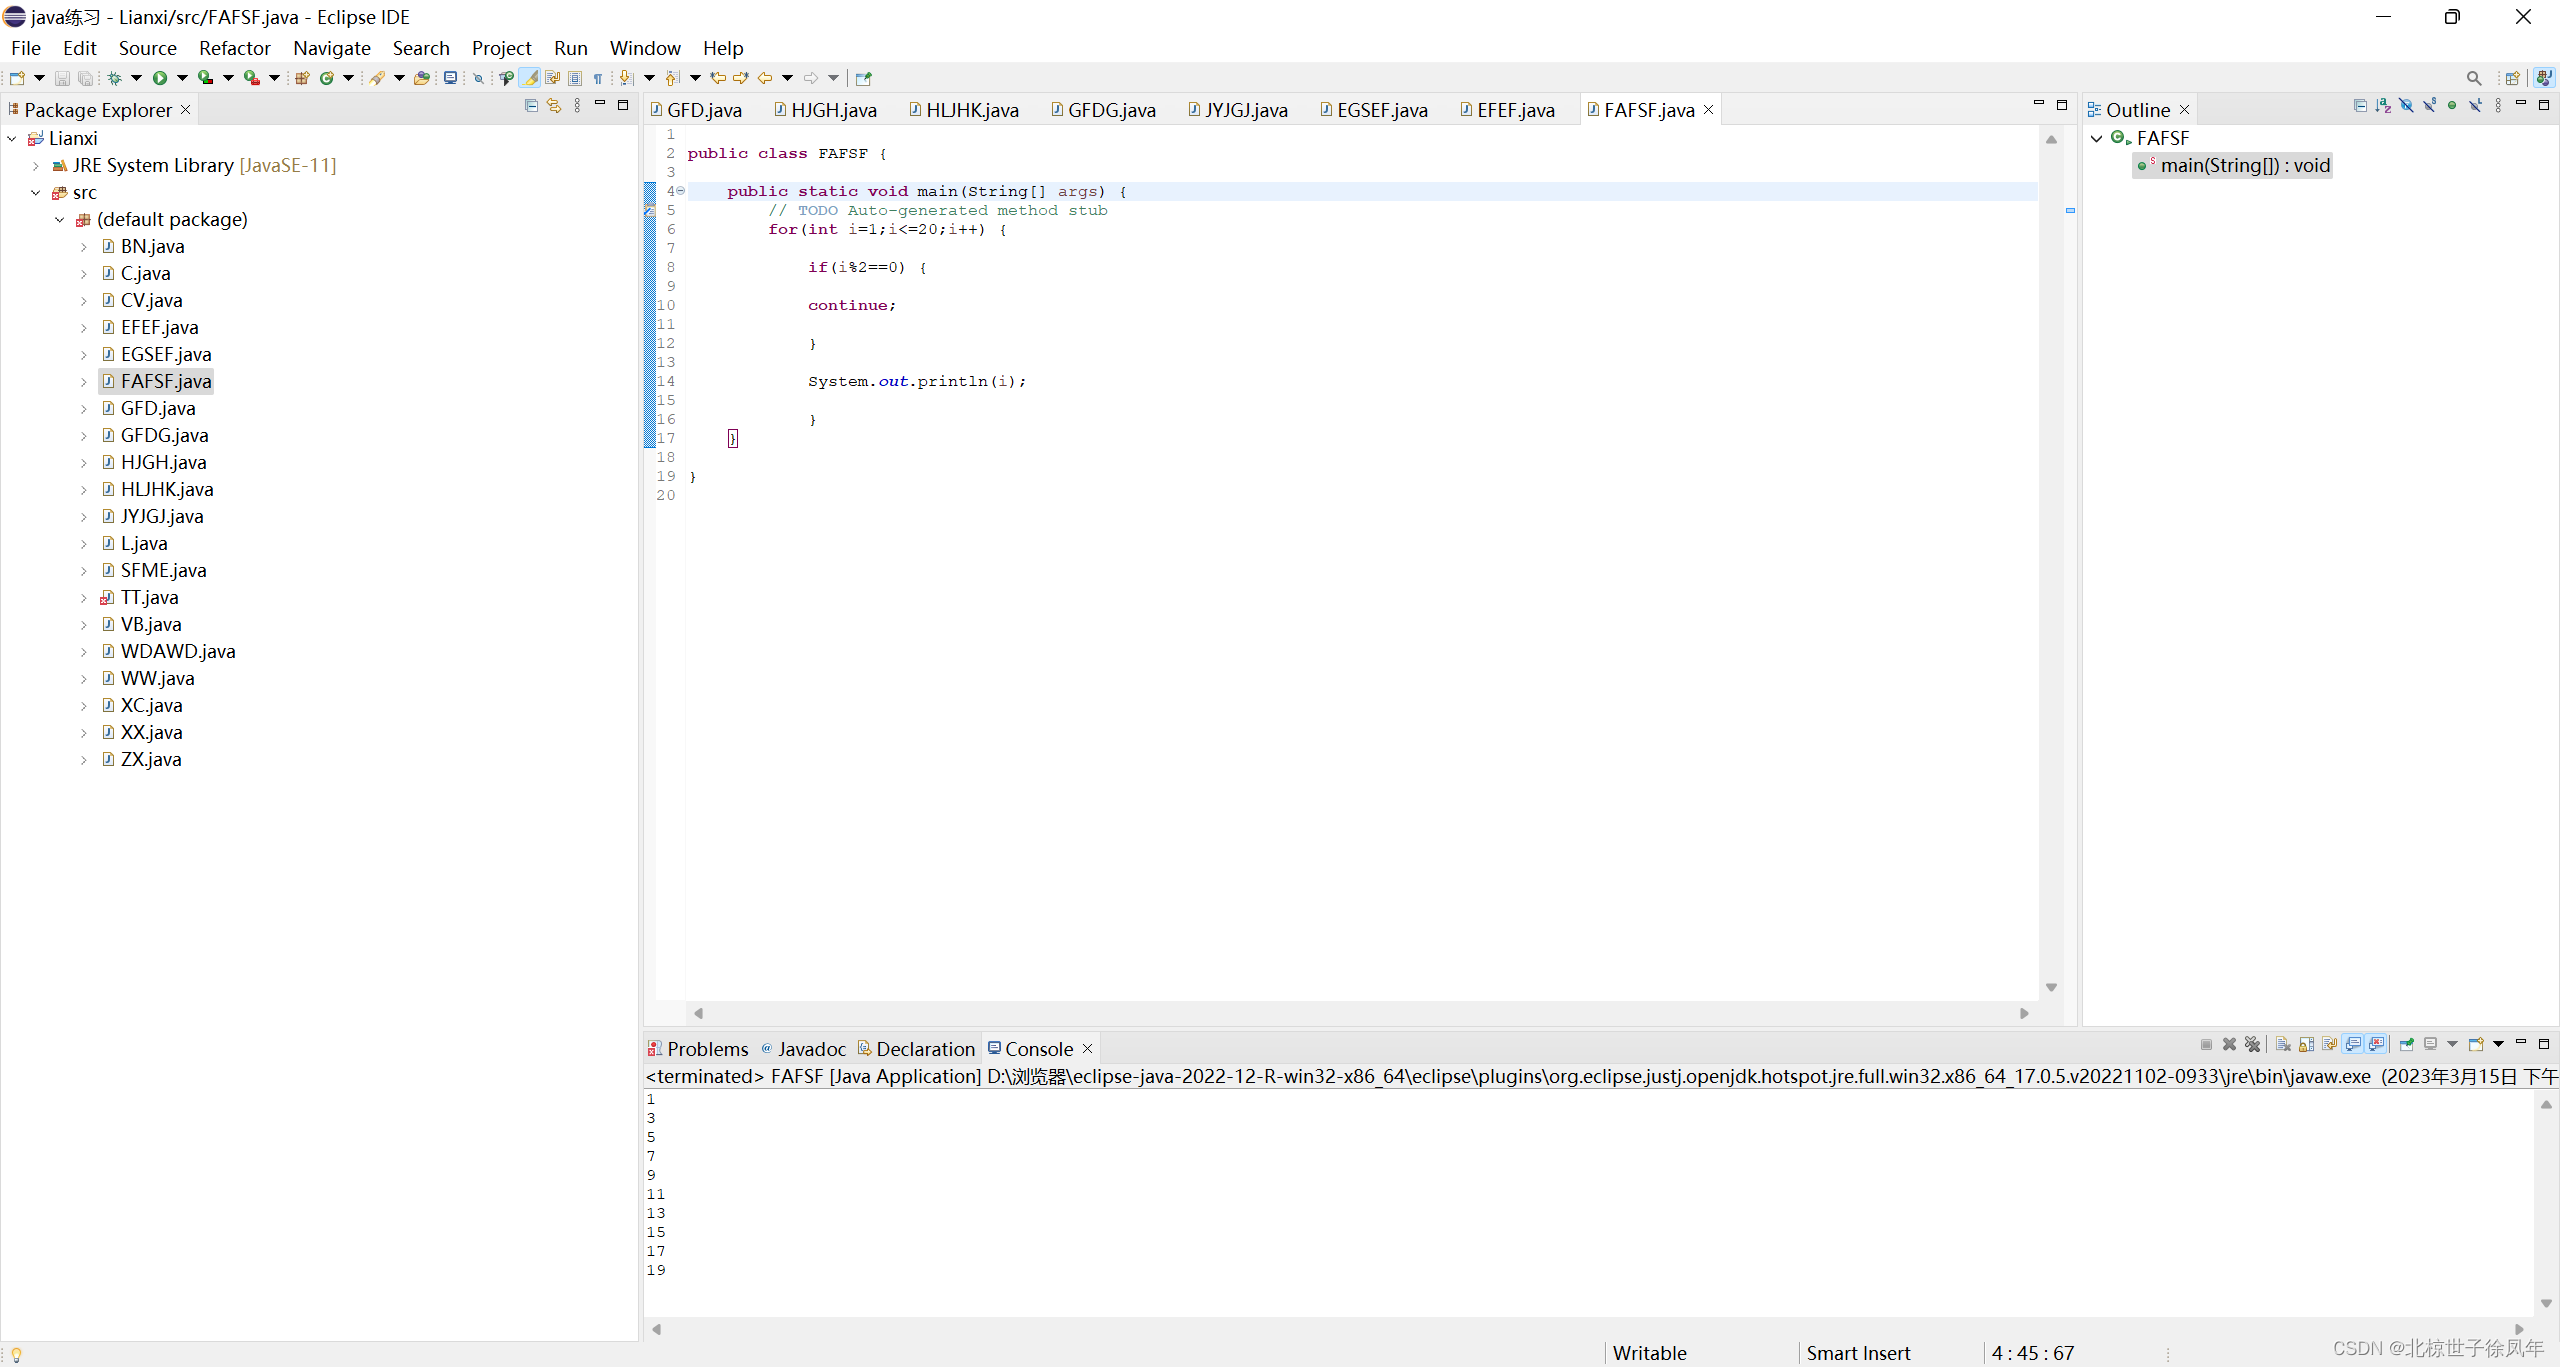2560x1367 pixels.
Task: Toggle Scroll Lock in Console toolbar
Action: point(2306,1044)
